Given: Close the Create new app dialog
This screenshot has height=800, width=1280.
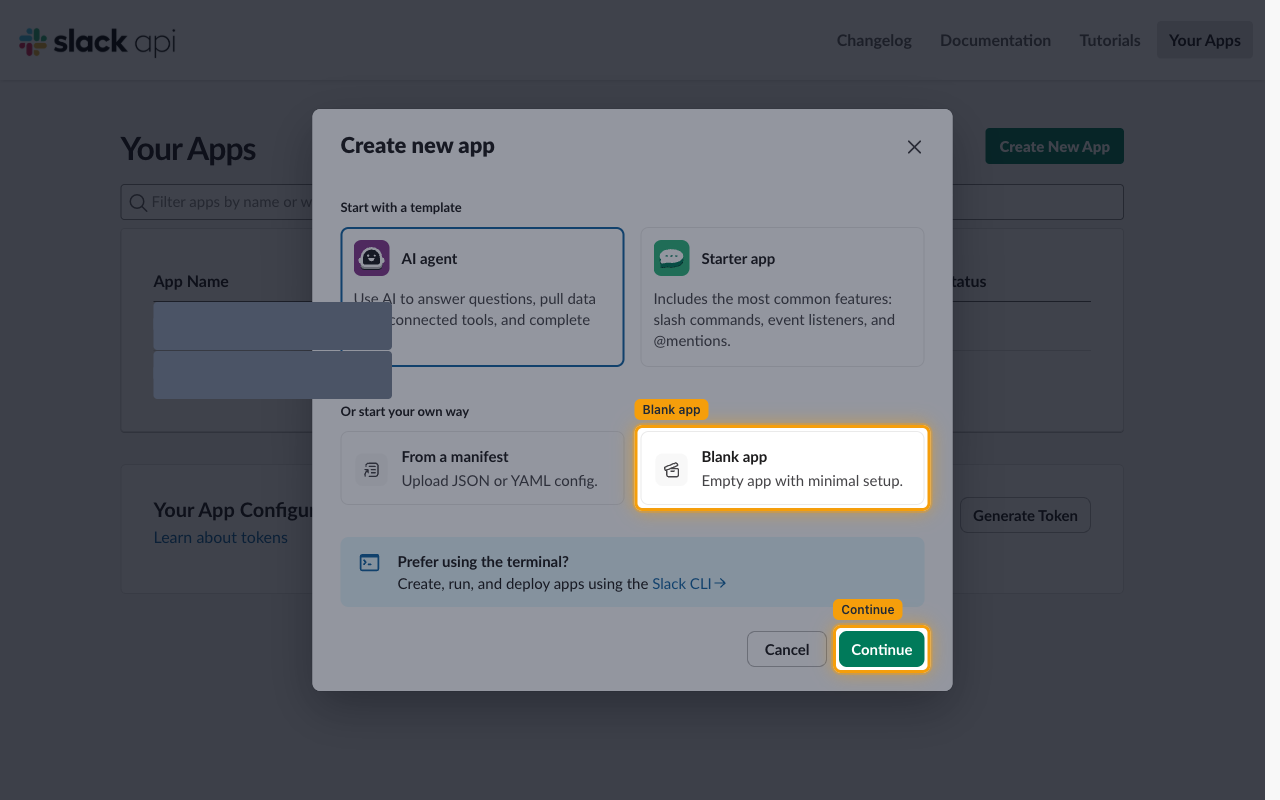Looking at the screenshot, I should 914,147.
